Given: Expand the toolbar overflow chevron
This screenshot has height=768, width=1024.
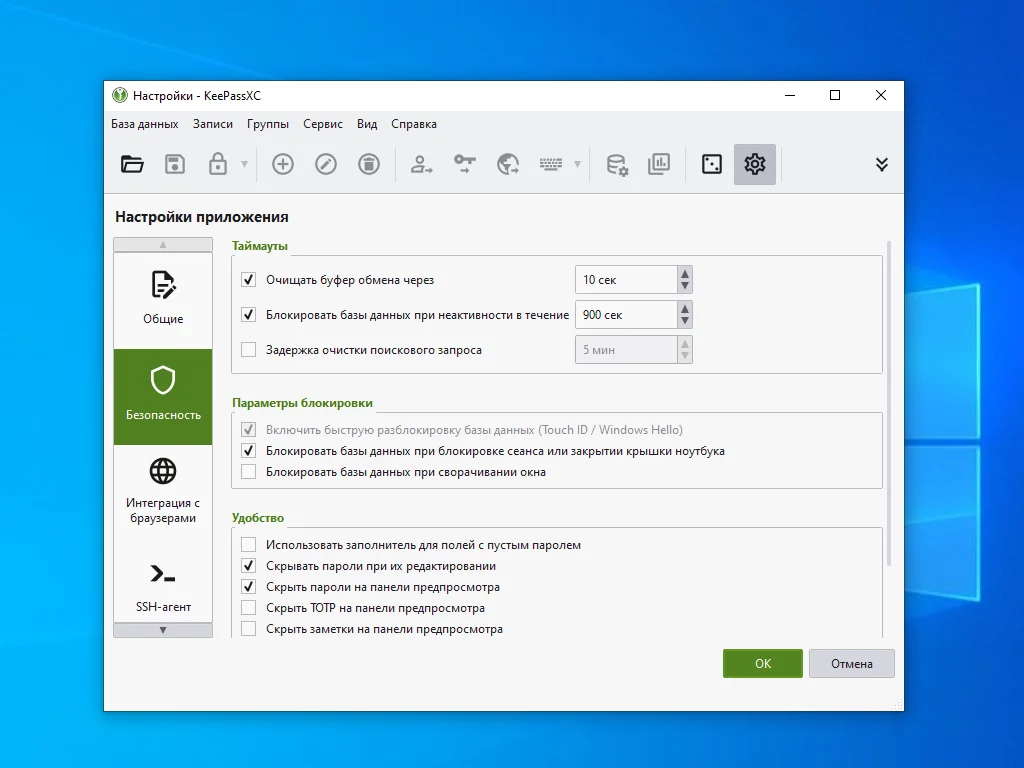Looking at the screenshot, I should click(x=881, y=165).
